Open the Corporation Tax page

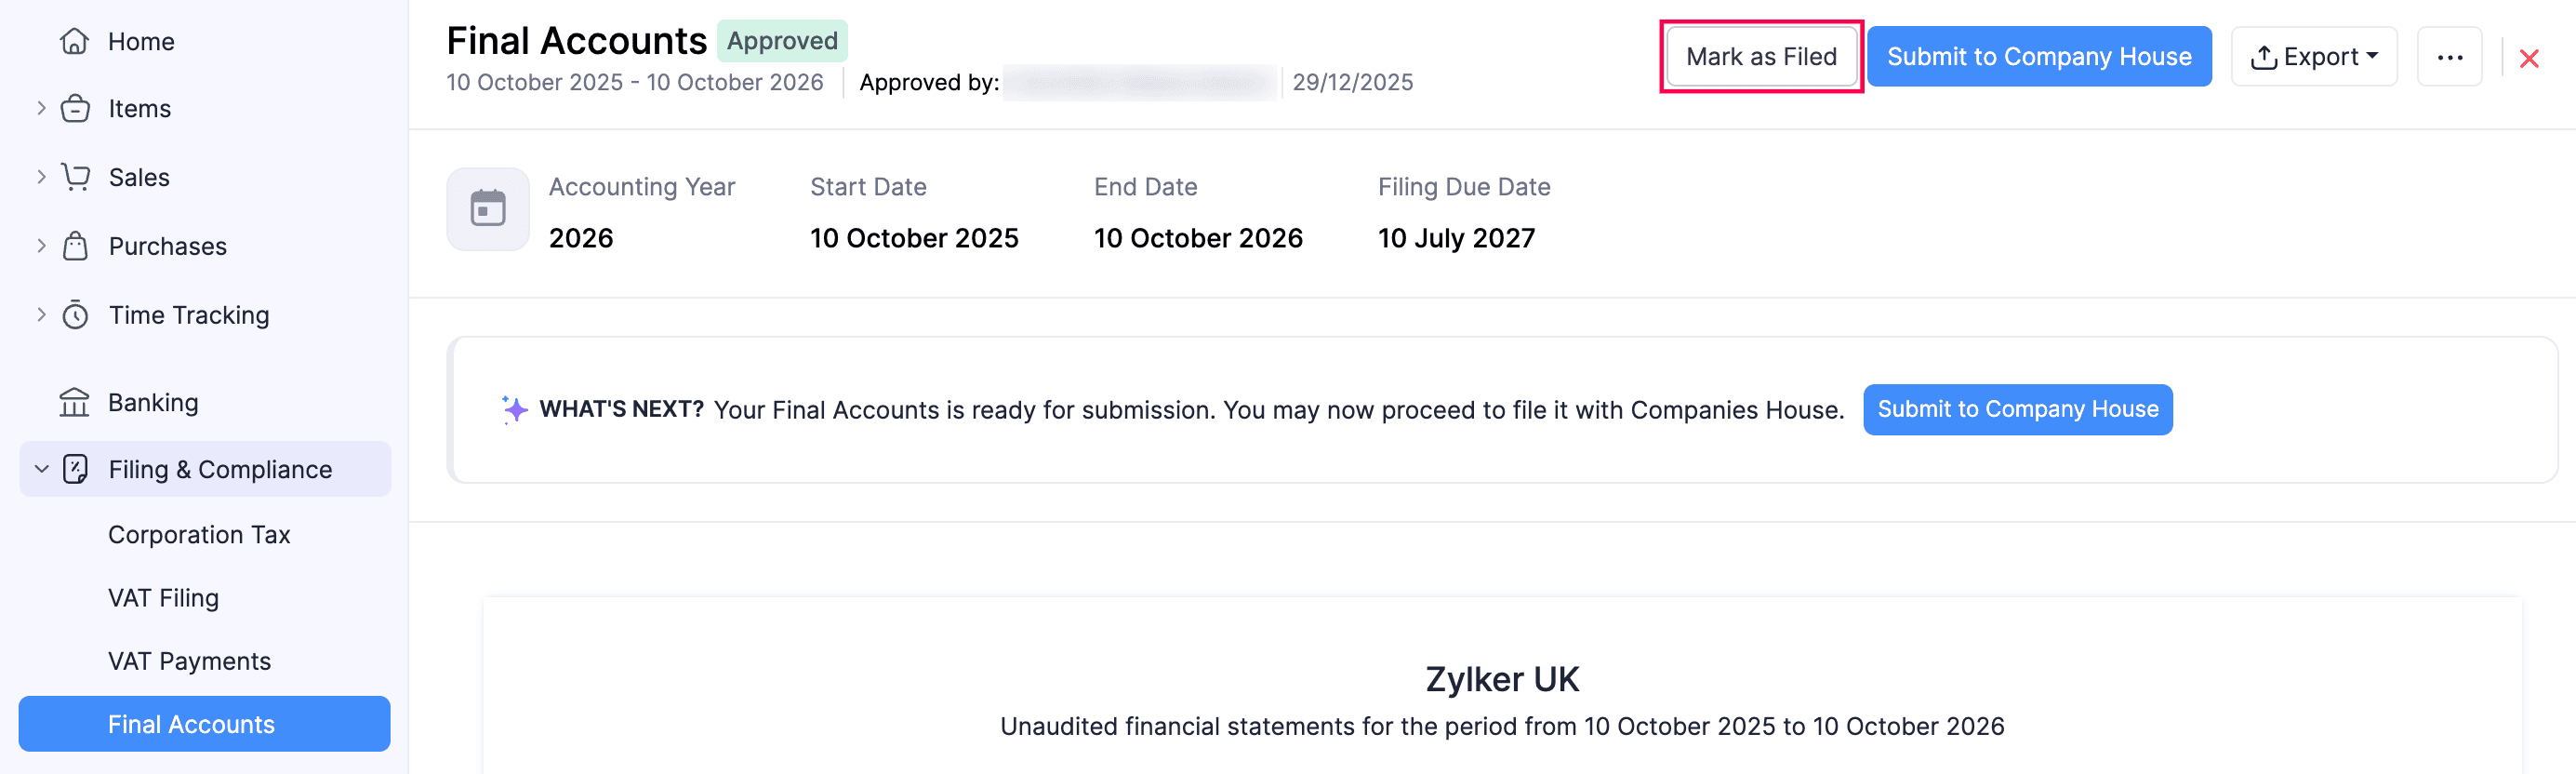199,534
